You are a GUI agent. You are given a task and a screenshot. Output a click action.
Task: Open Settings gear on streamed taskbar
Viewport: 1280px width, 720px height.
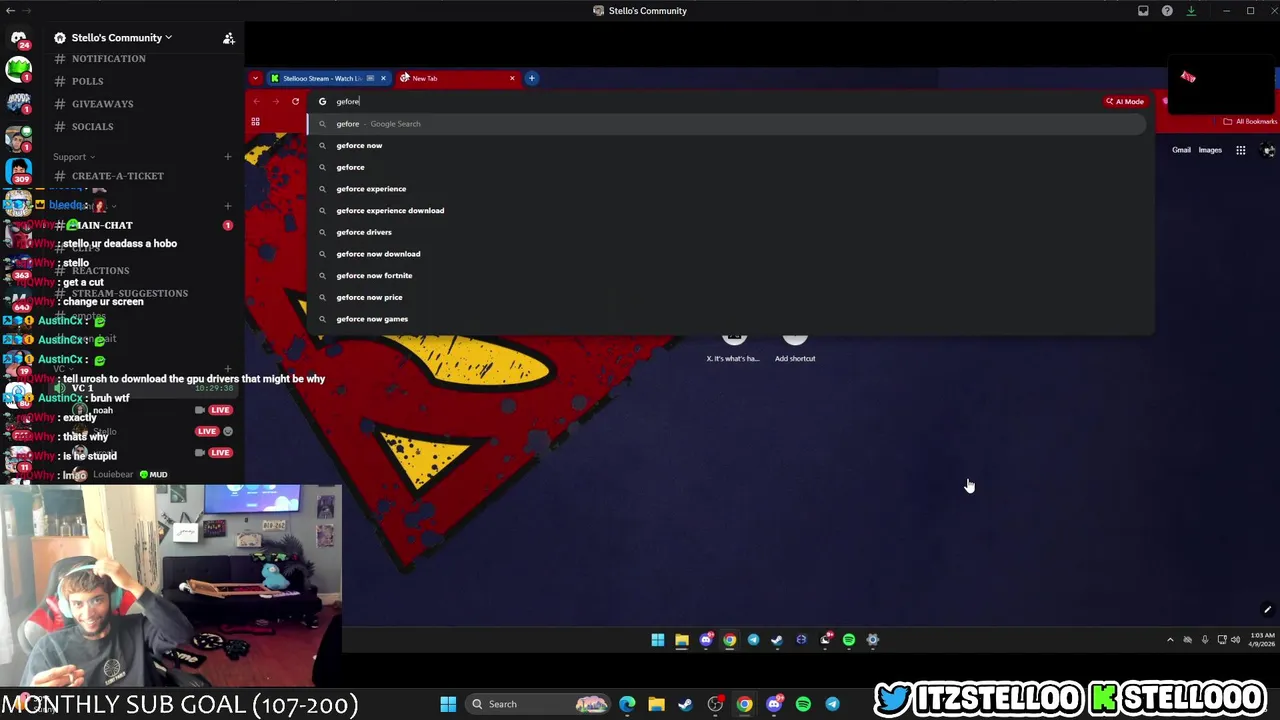(x=873, y=640)
